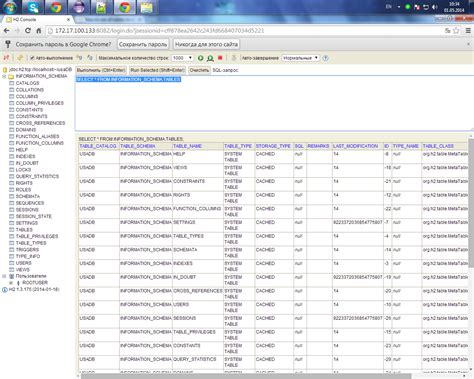Click the refresh icon in H2 toolbar
This screenshot has width=474, height=379.
tap(20, 58)
